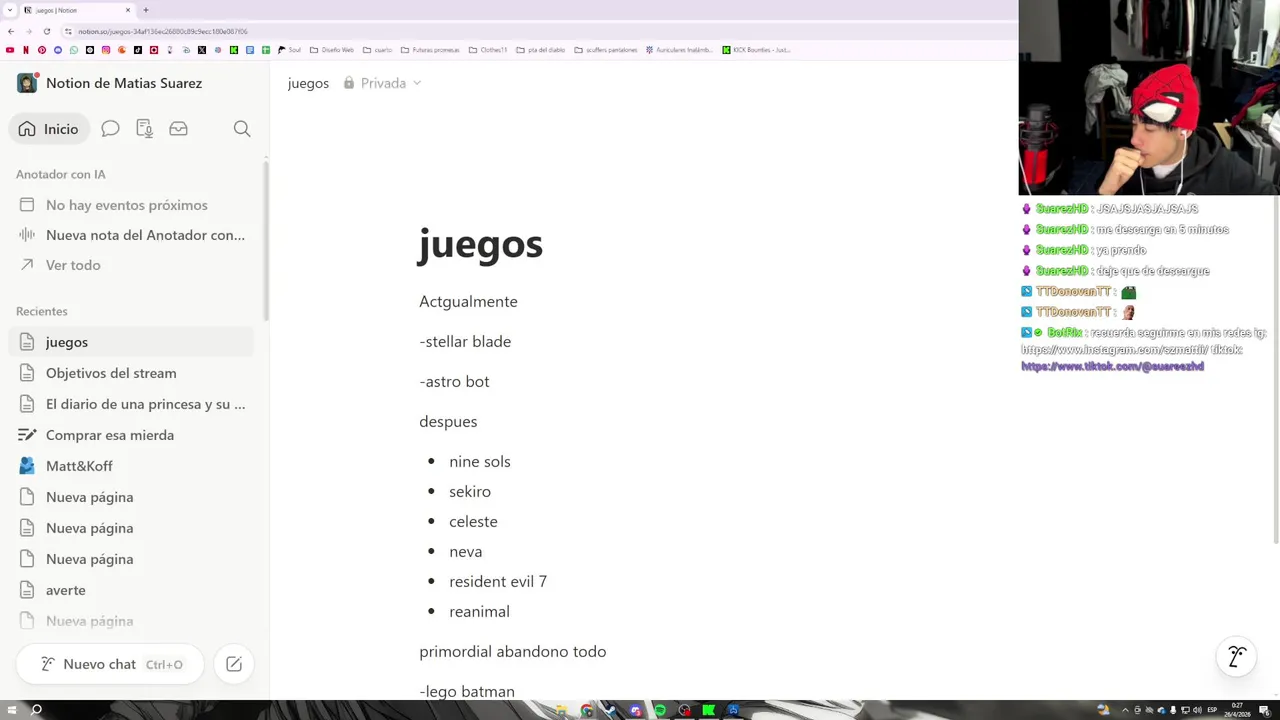Click reanimal bullet item

point(479,611)
